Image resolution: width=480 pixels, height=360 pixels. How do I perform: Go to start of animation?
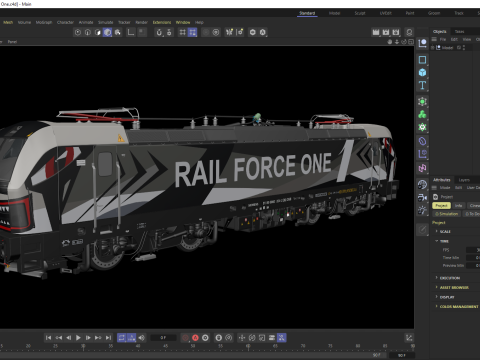[x=48, y=338]
